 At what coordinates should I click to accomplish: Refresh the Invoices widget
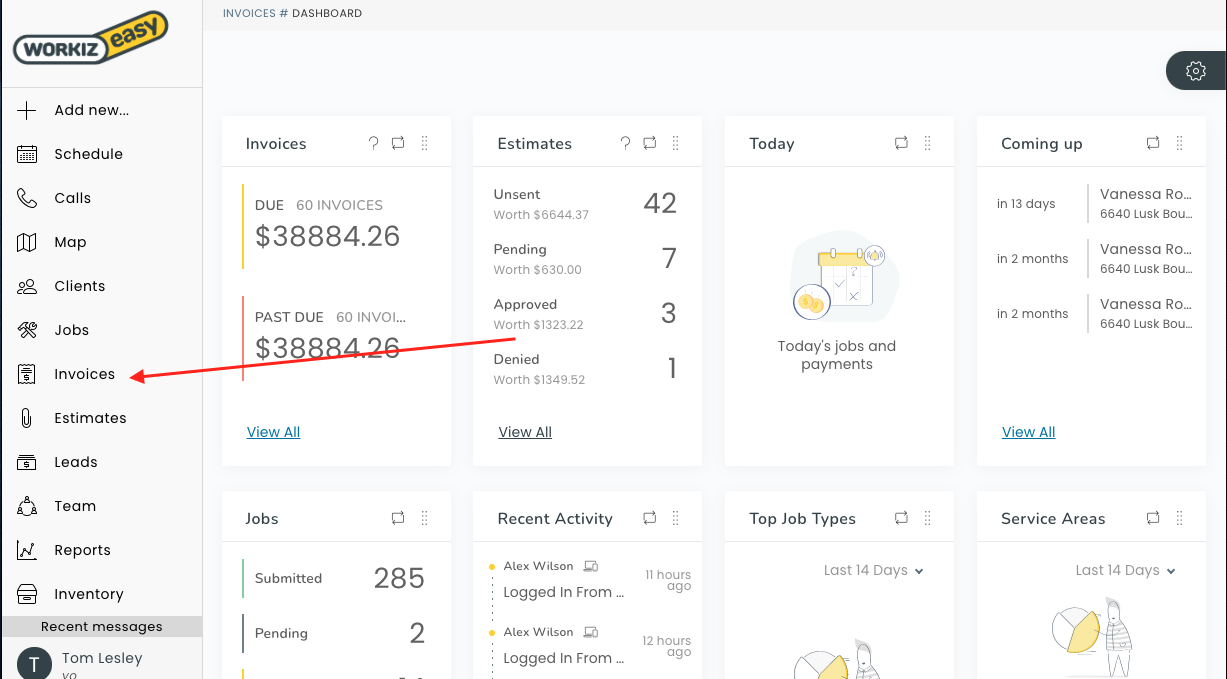point(398,143)
